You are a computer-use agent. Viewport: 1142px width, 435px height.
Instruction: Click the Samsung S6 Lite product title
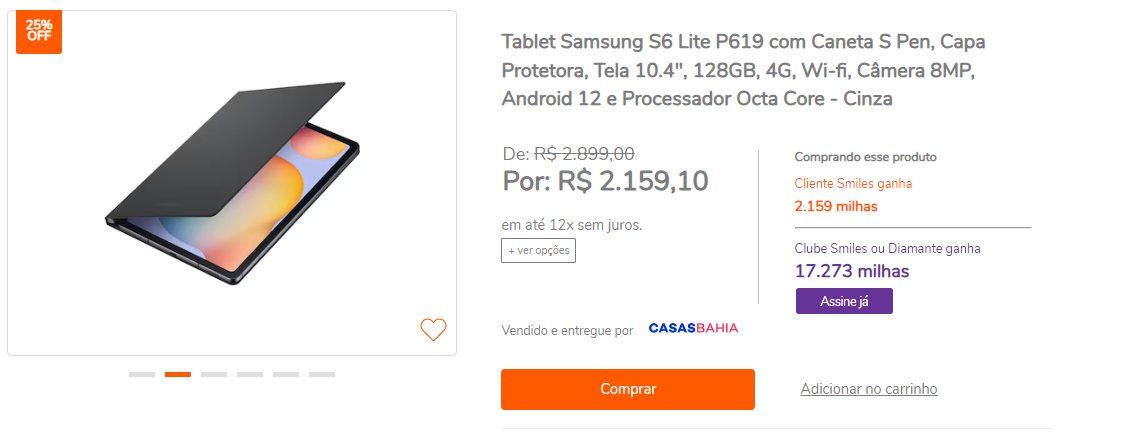[x=743, y=70]
